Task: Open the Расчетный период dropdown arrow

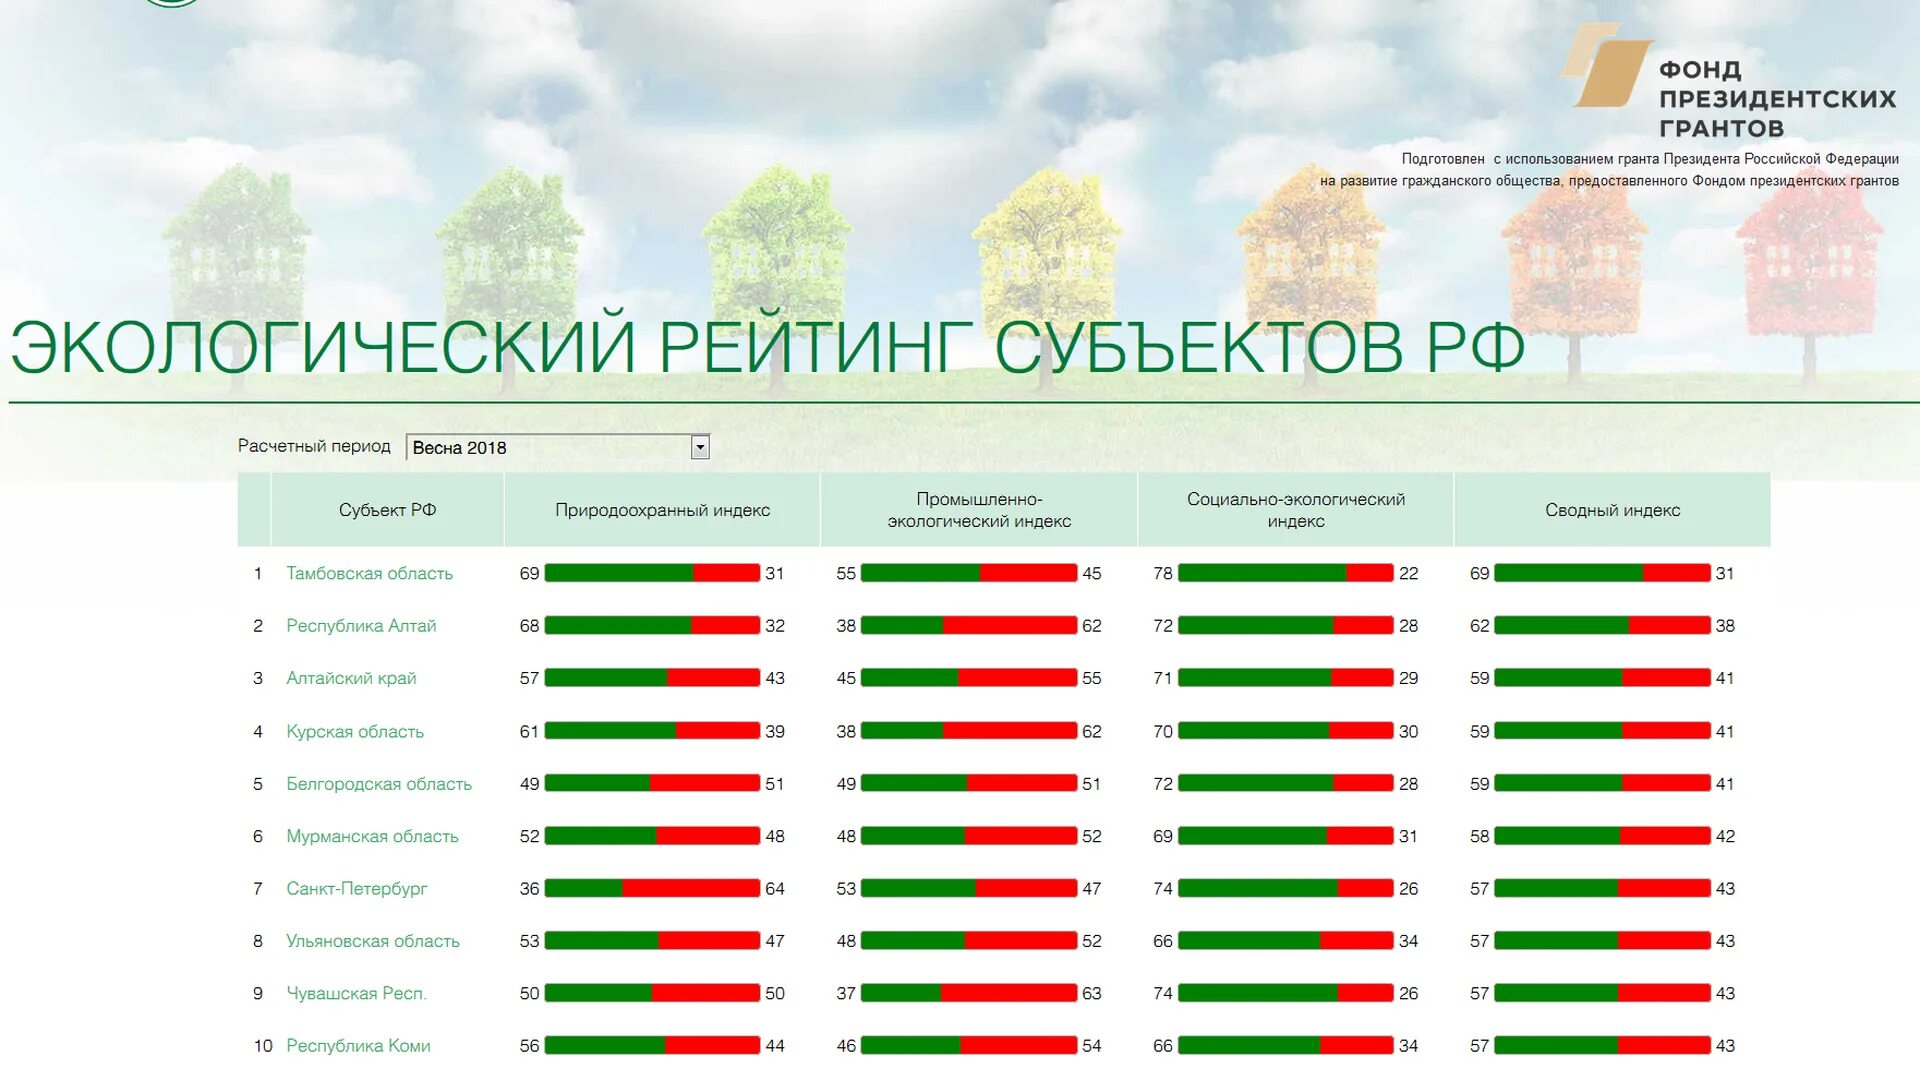Action: 700,447
